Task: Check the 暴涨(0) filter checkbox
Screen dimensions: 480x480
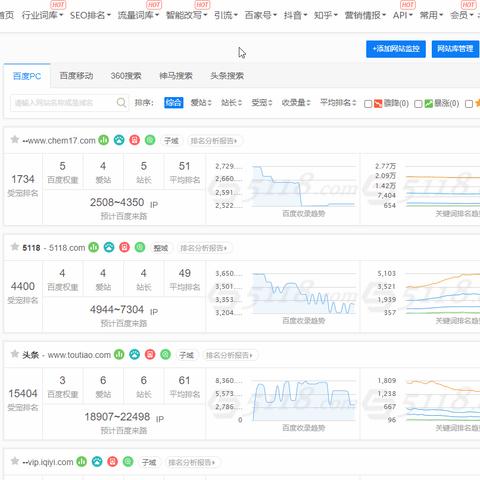Action: [418, 104]
